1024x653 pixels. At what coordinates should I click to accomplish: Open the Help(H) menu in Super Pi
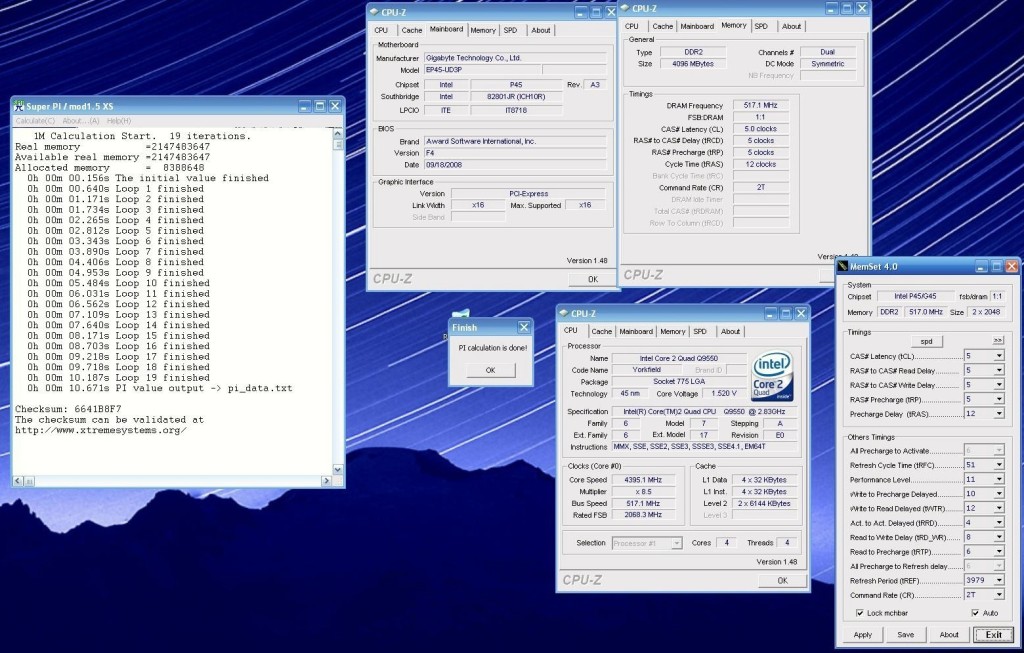click(x=119, y=121)
